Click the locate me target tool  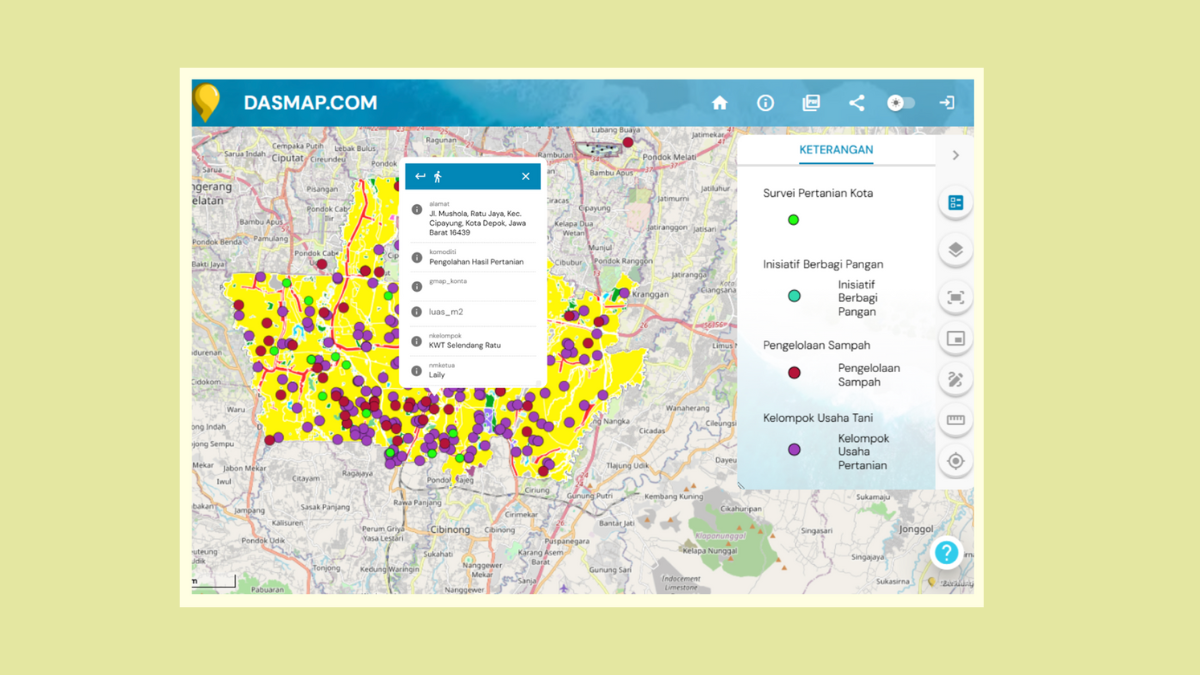tap(955, 461)
